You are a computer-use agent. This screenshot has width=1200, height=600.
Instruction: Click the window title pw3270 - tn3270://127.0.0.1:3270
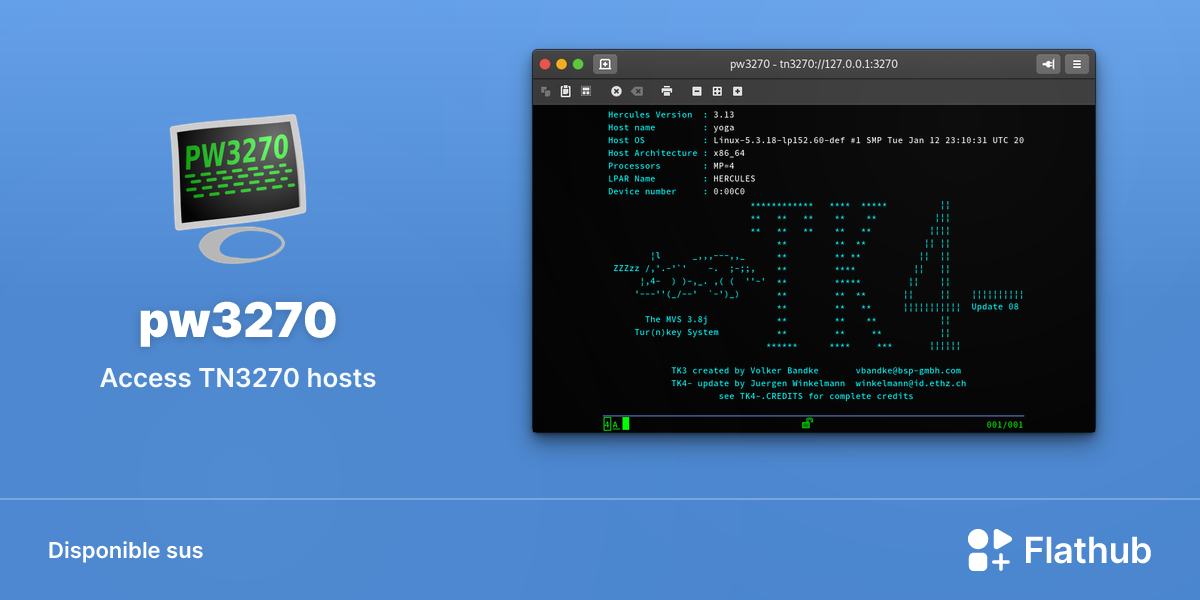click(x=814, y=64)
